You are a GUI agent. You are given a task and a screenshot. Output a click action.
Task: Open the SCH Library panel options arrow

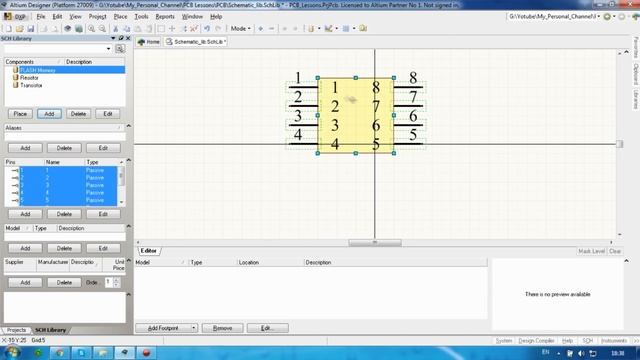pyautogui.click(x=113, y=38)
